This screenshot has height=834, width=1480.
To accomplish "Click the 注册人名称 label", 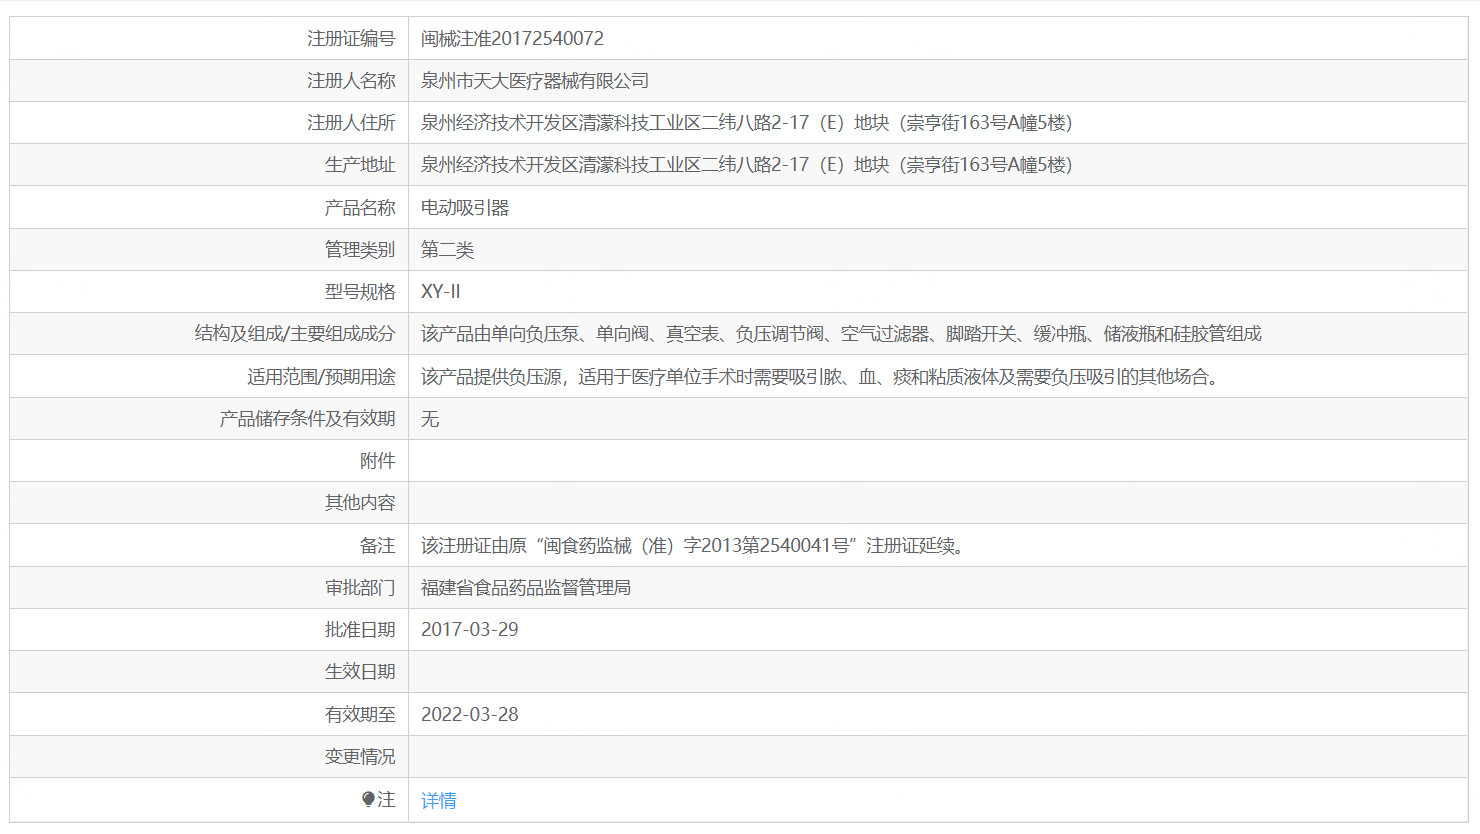I will pyautogui.click(x=351, y=81).
